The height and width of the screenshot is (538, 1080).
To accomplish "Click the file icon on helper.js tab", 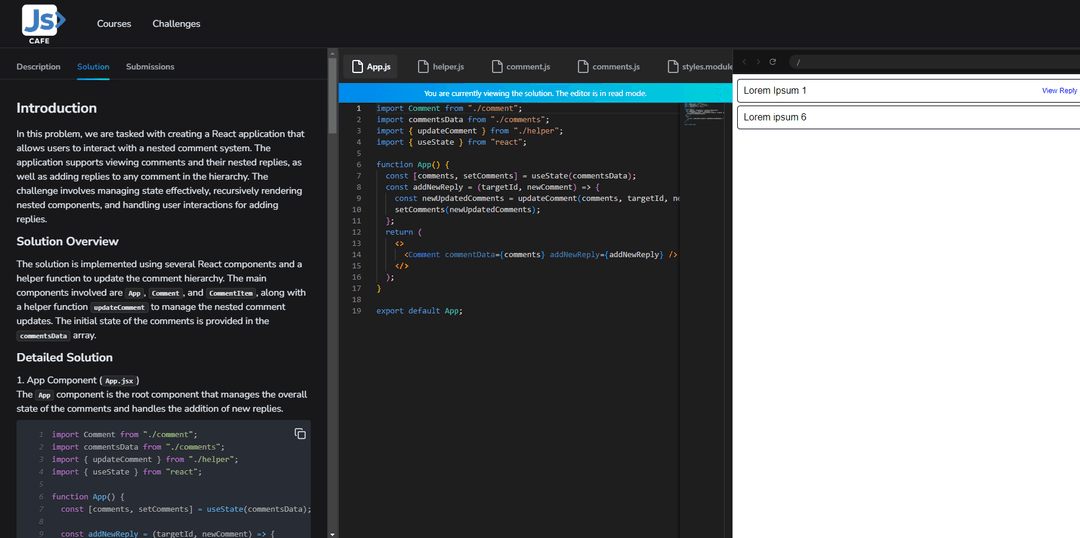I will pos(424,67).
